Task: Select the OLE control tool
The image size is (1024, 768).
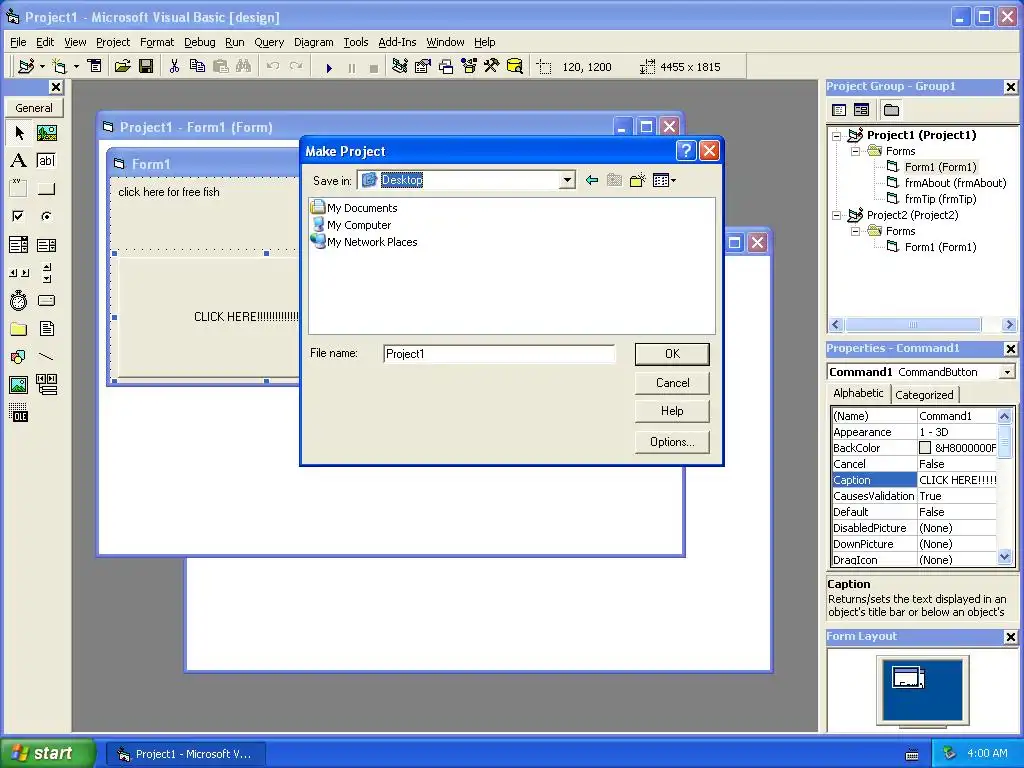Action: [19, 413]
